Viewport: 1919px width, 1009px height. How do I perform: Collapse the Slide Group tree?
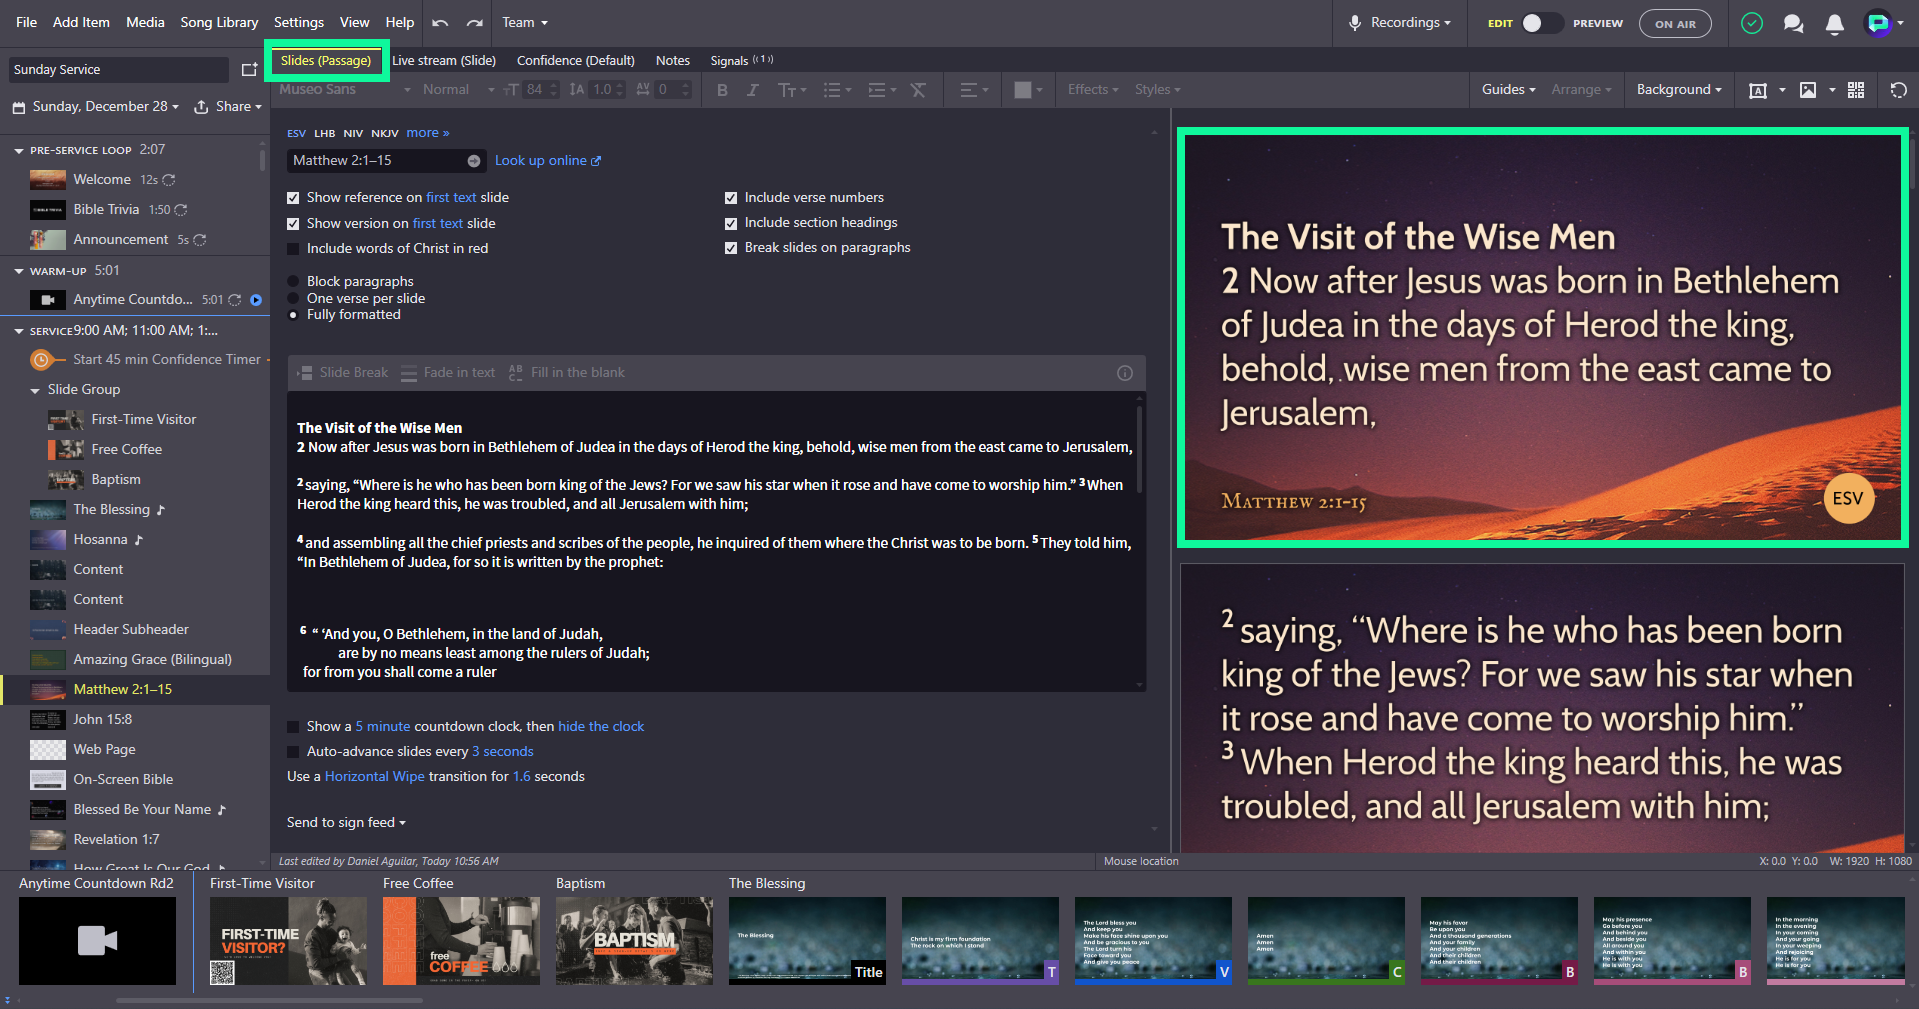point(35,390)
